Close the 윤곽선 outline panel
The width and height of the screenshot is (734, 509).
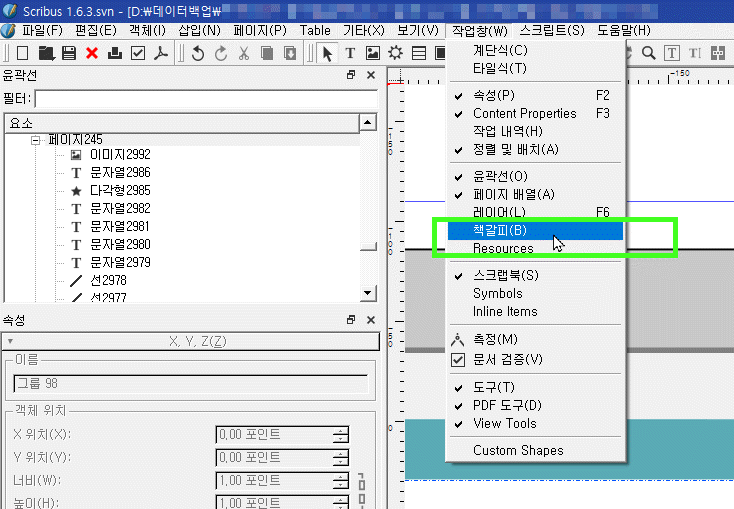(x=371, y=75)
